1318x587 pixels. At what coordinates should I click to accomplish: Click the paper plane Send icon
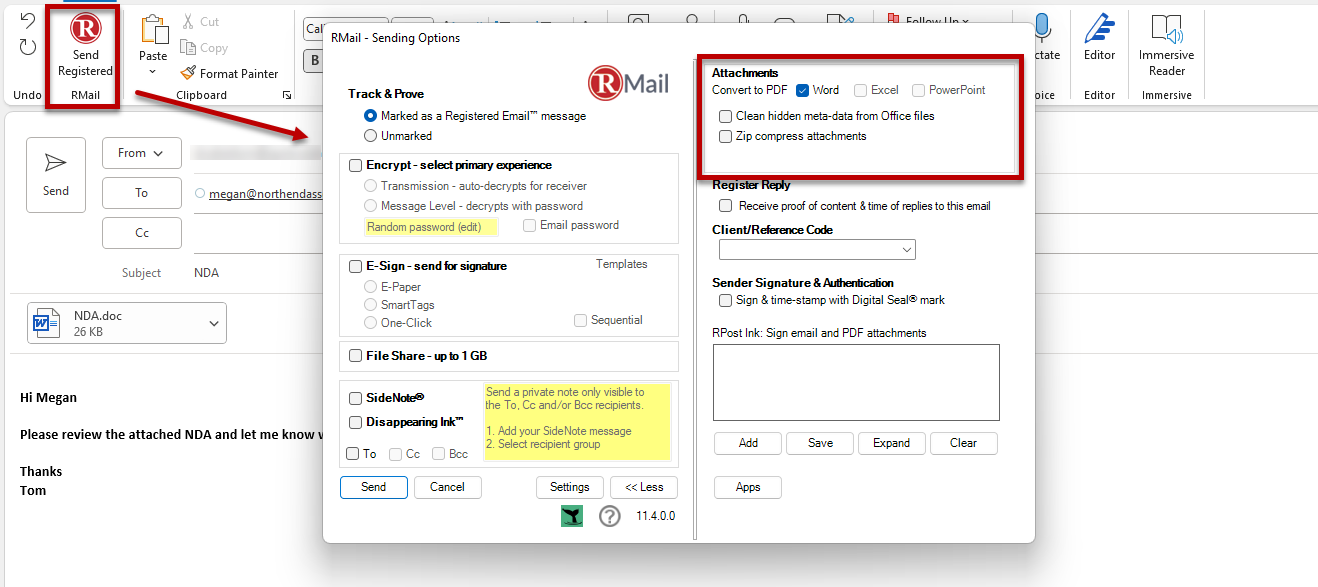pyautogui.click(x=56, y=164)
